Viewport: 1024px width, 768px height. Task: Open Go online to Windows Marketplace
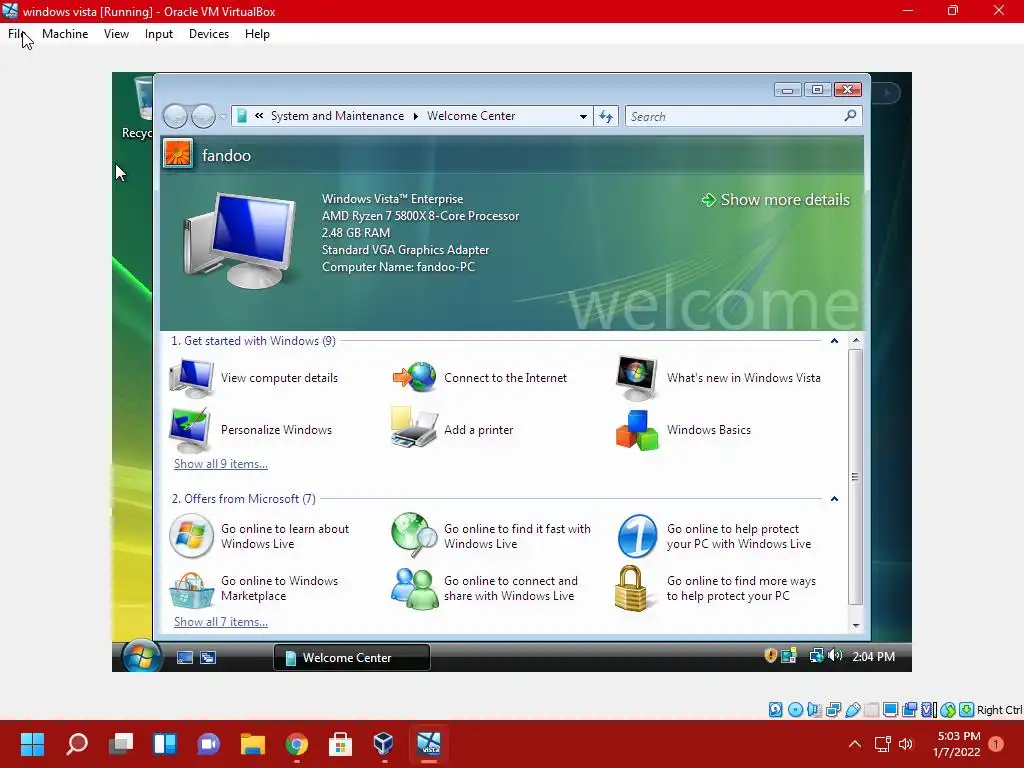(255, 588)
